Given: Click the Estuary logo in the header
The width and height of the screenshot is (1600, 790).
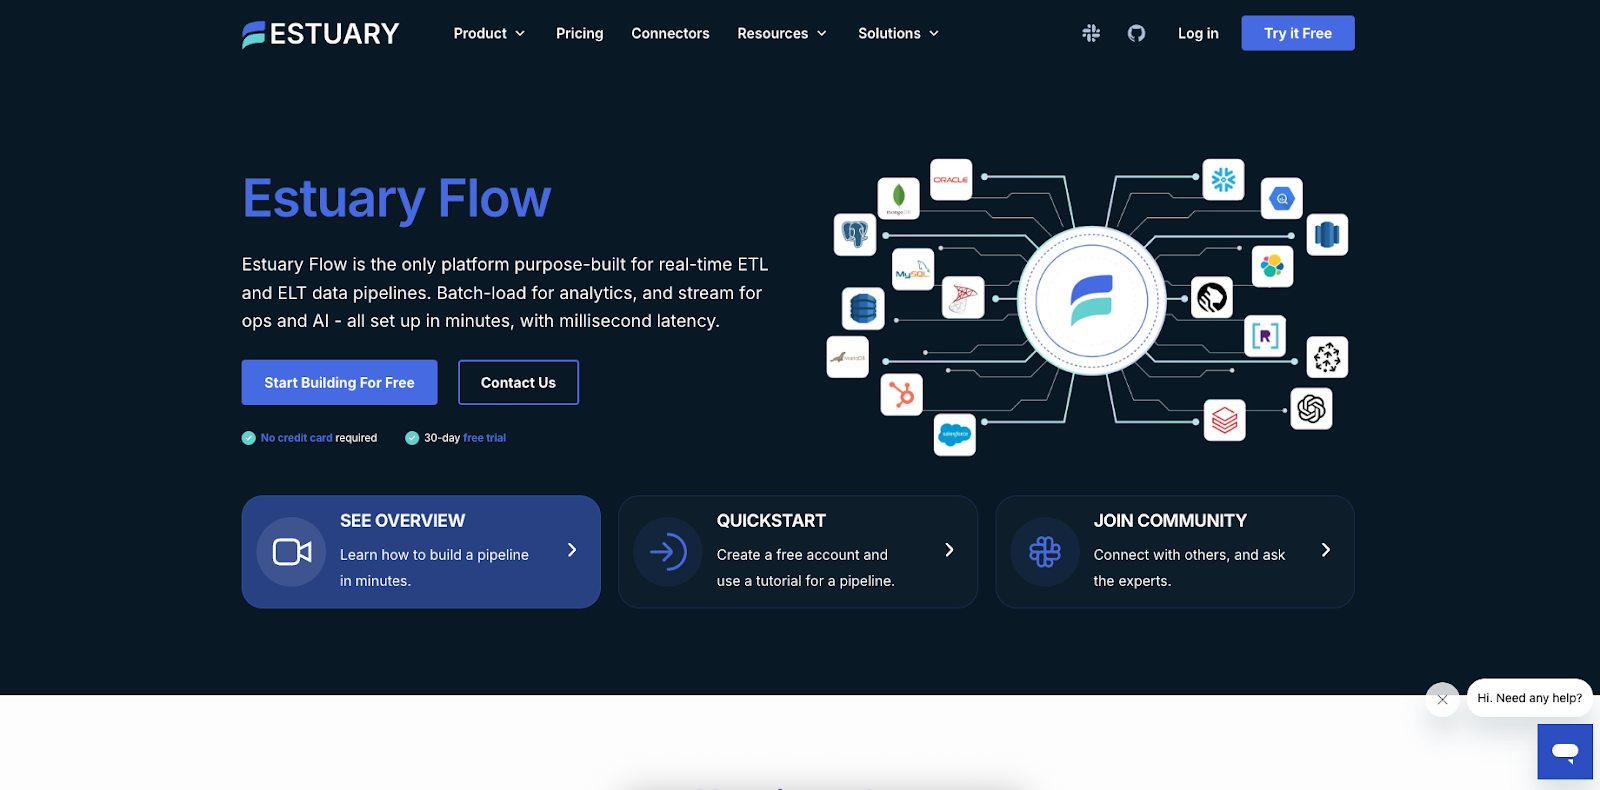Looking at the screenshot, I should coord(320,34).
